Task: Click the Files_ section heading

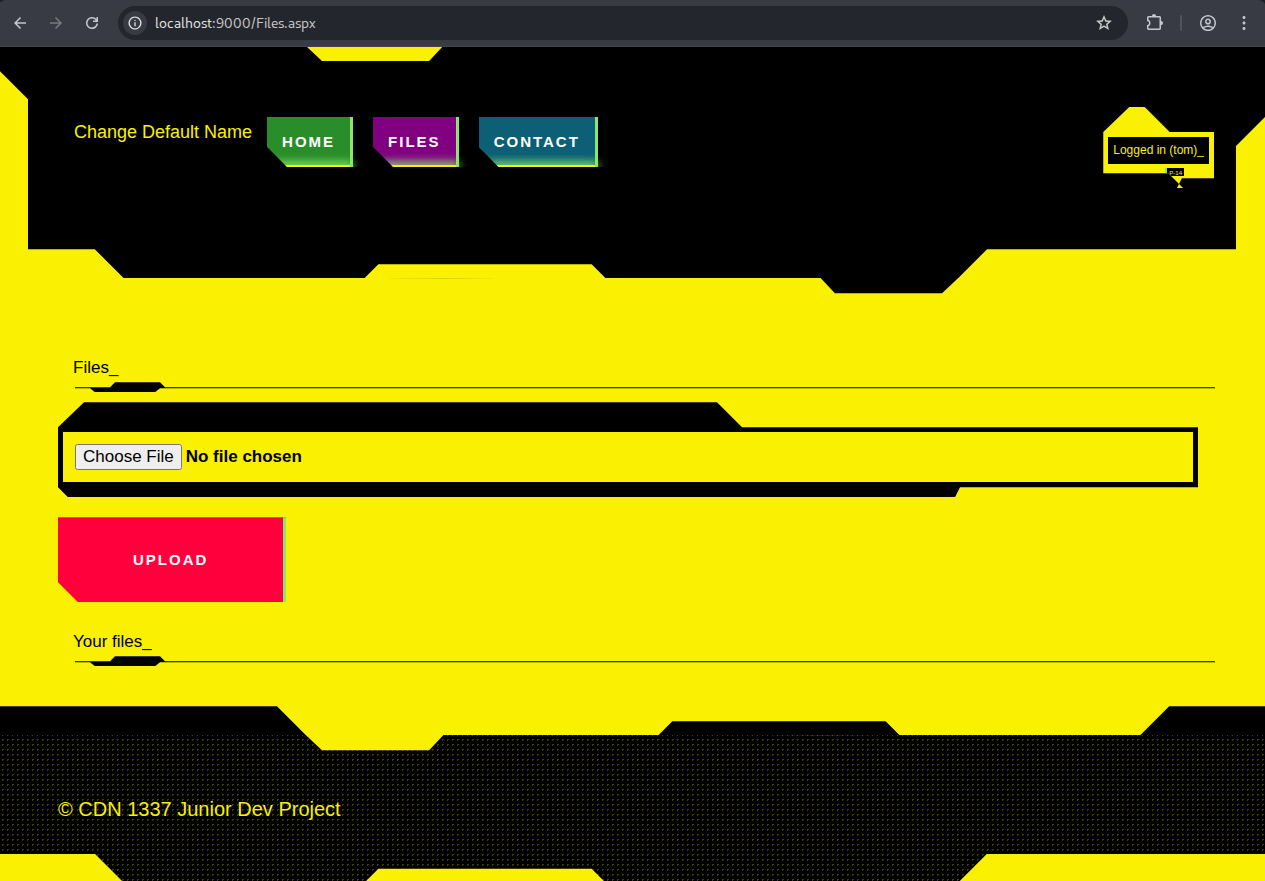Action: [96, 368]
